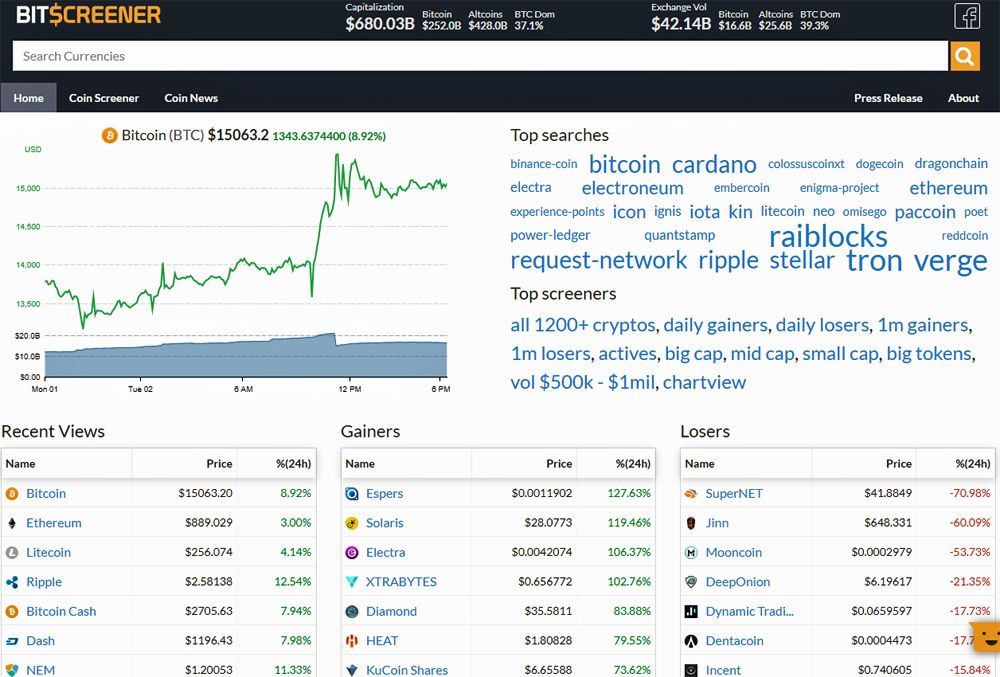The height and width of the screenshot is (677, 1000).
Task: Open the raiblocks top search link
Action: [828, 237]
